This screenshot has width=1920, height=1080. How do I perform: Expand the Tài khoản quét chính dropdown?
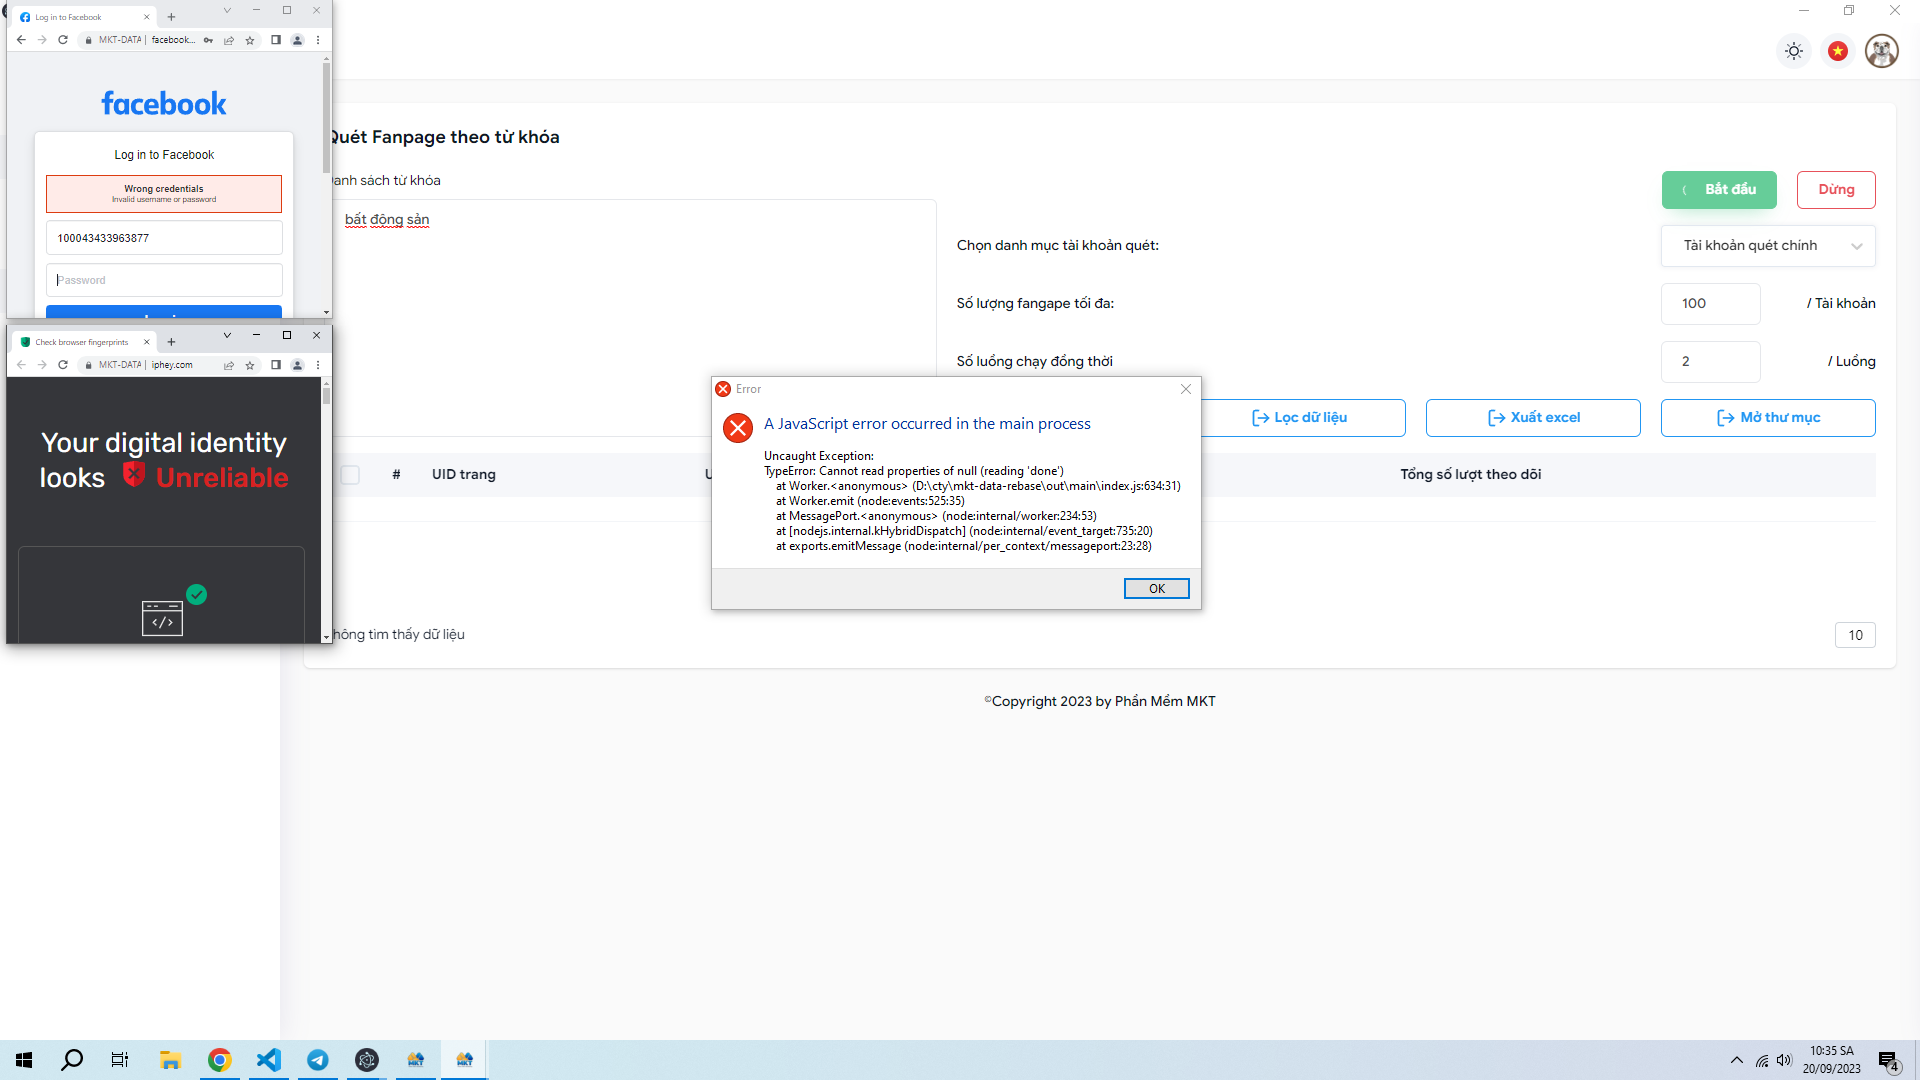pyautogui.click(x=1767, y=246)
